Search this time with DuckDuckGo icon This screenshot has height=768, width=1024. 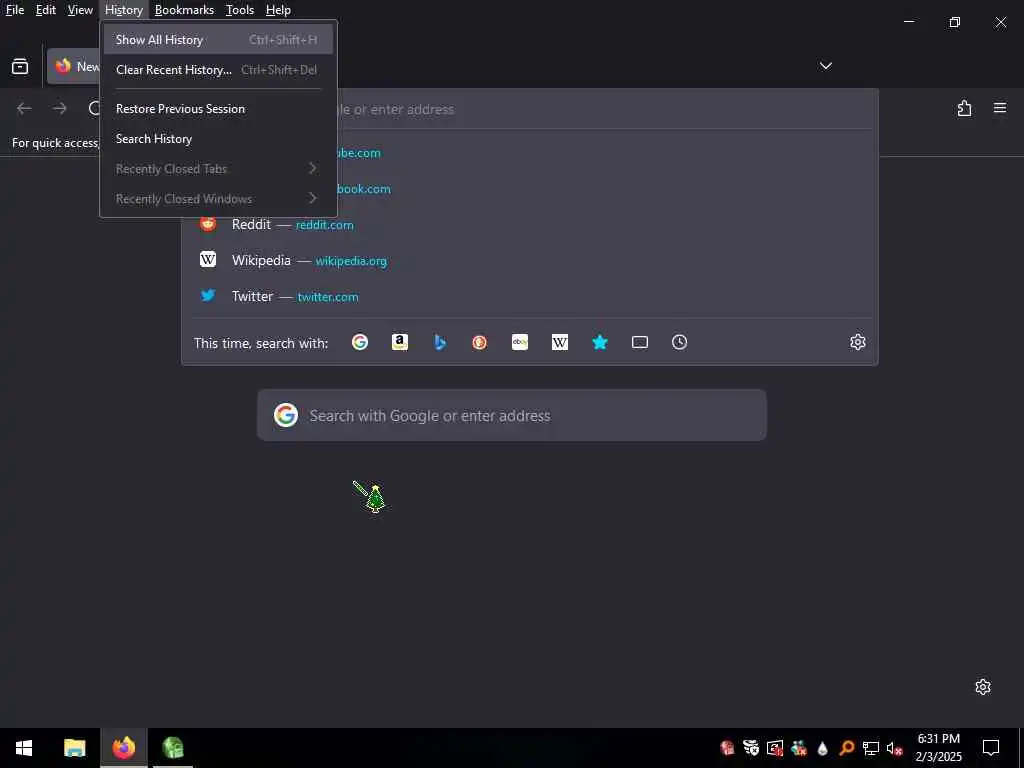tap(479, 342)
